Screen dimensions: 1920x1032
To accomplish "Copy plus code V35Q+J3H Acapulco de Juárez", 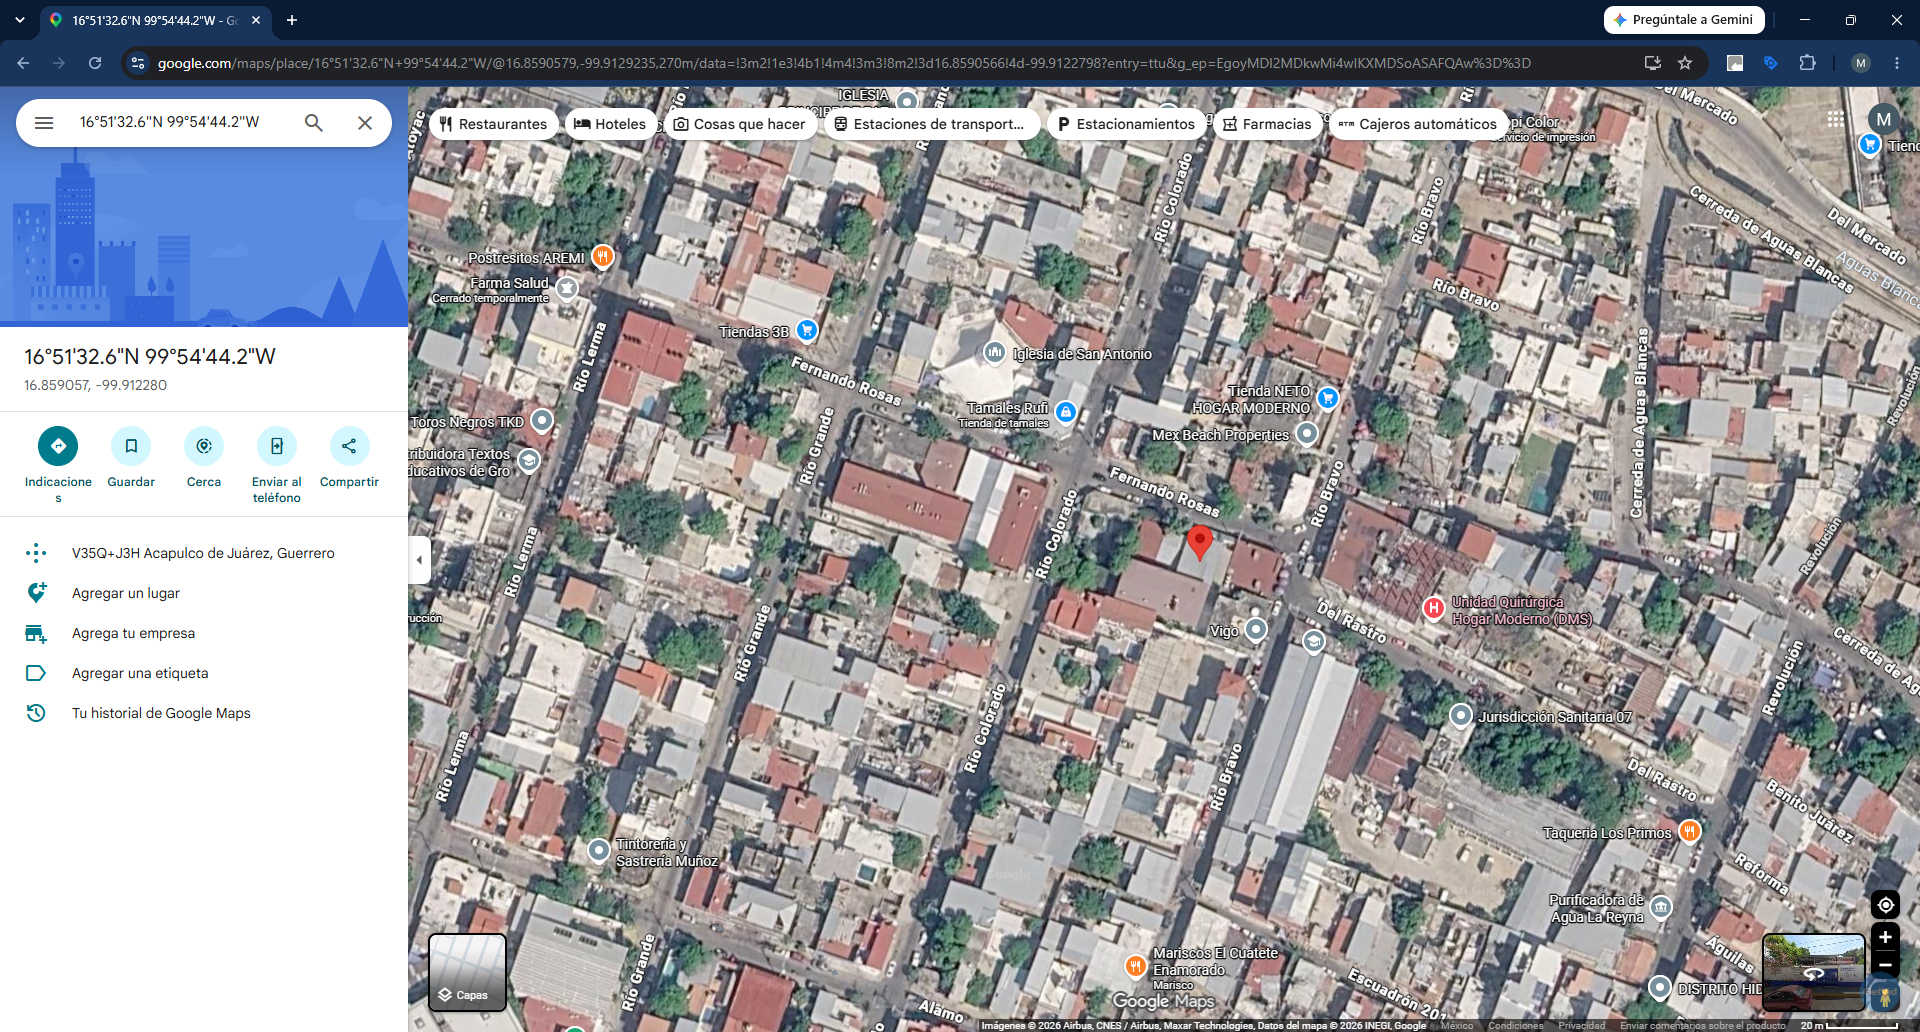I will pyautogui.click(x=204, y=553).
